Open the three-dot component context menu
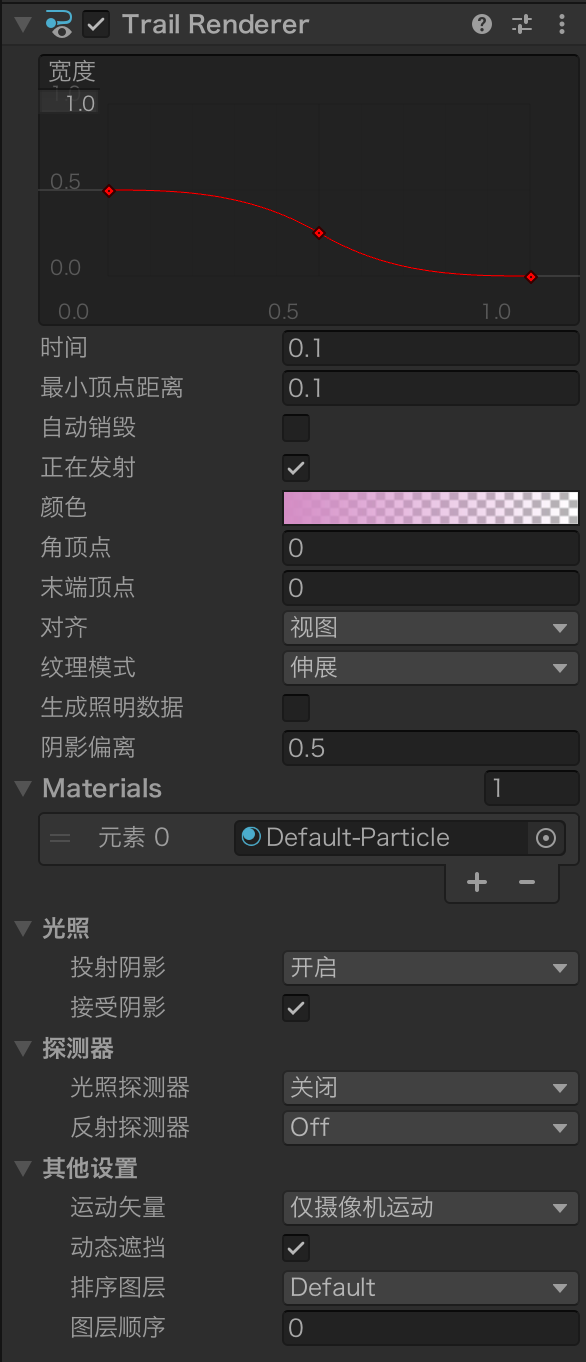The width and height of the screenshot is (586, 1362). click(x=562, y=24)
